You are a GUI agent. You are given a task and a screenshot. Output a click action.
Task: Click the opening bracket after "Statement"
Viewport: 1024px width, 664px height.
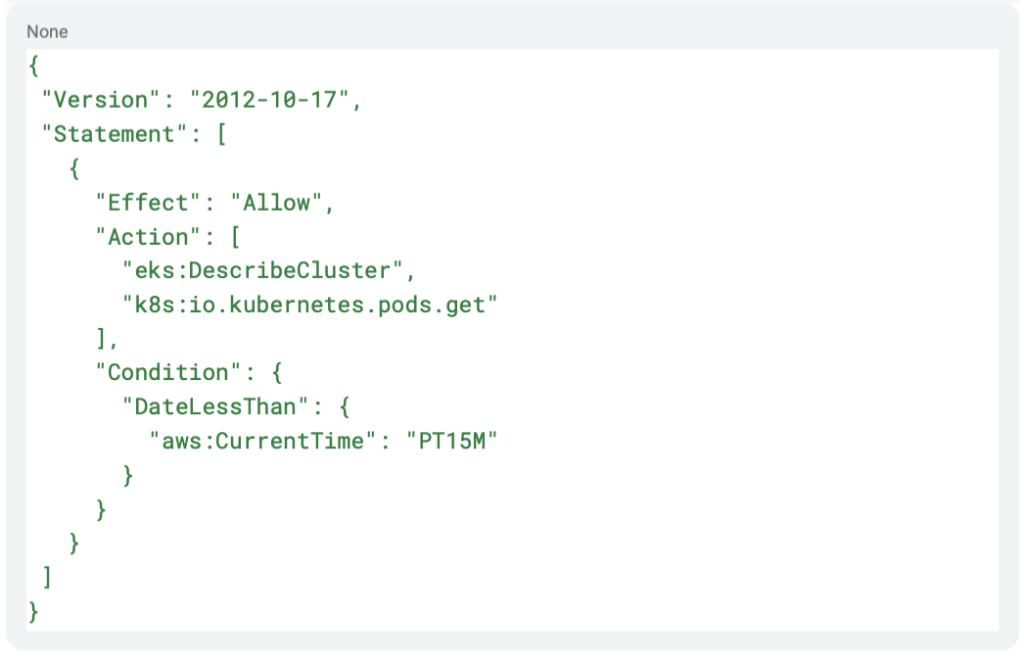(x=221, y=134)
